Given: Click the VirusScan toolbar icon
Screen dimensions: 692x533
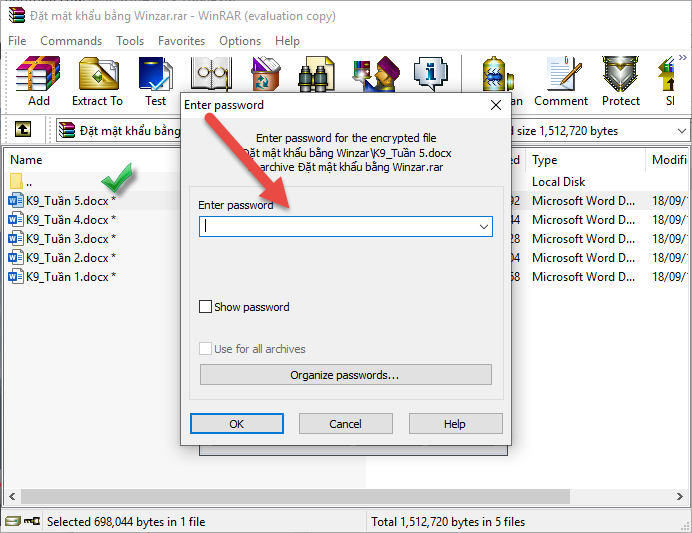Looking at the screenshot, I should pos(498,73).
